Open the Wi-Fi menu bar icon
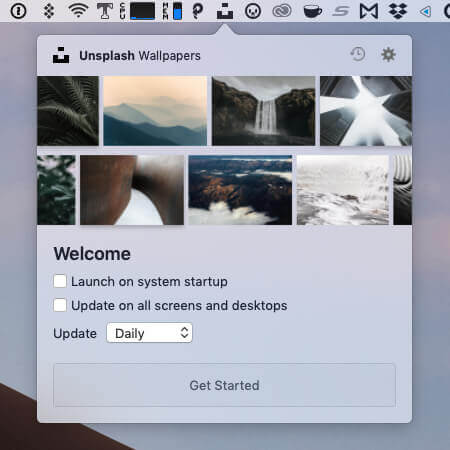This screenshot has height=450, width=450. 78,10
